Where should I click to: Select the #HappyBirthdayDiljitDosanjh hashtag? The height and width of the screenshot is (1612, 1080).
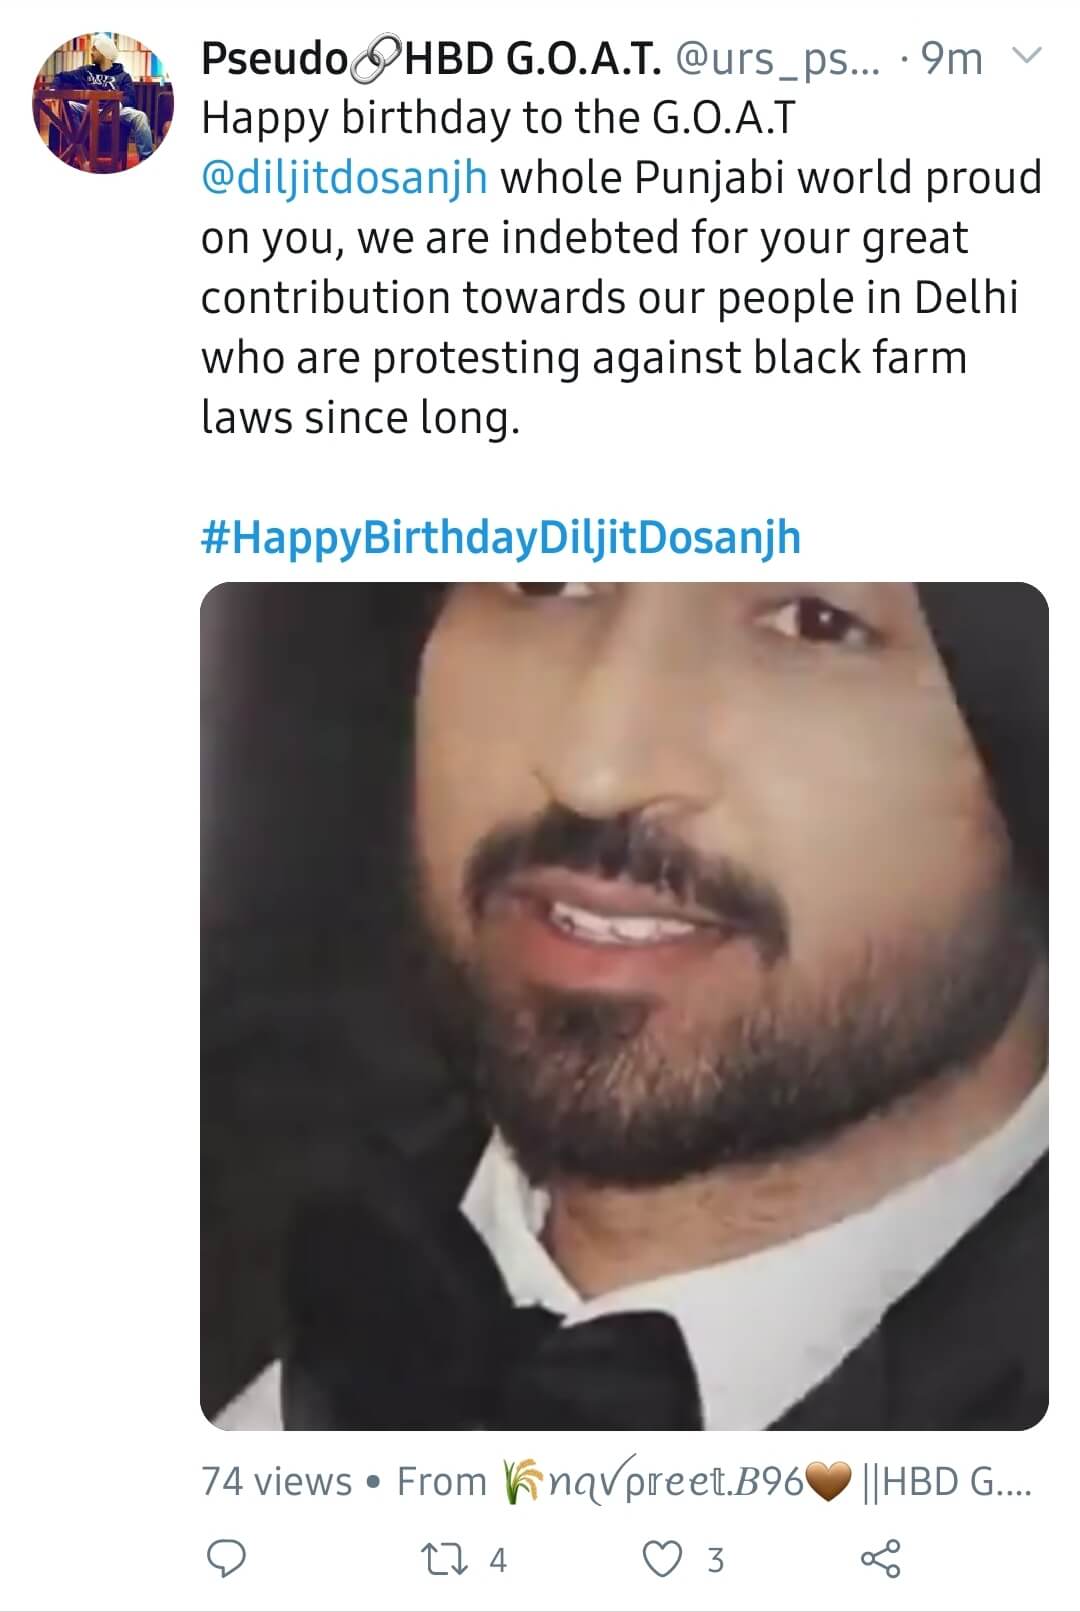(501, 537)
